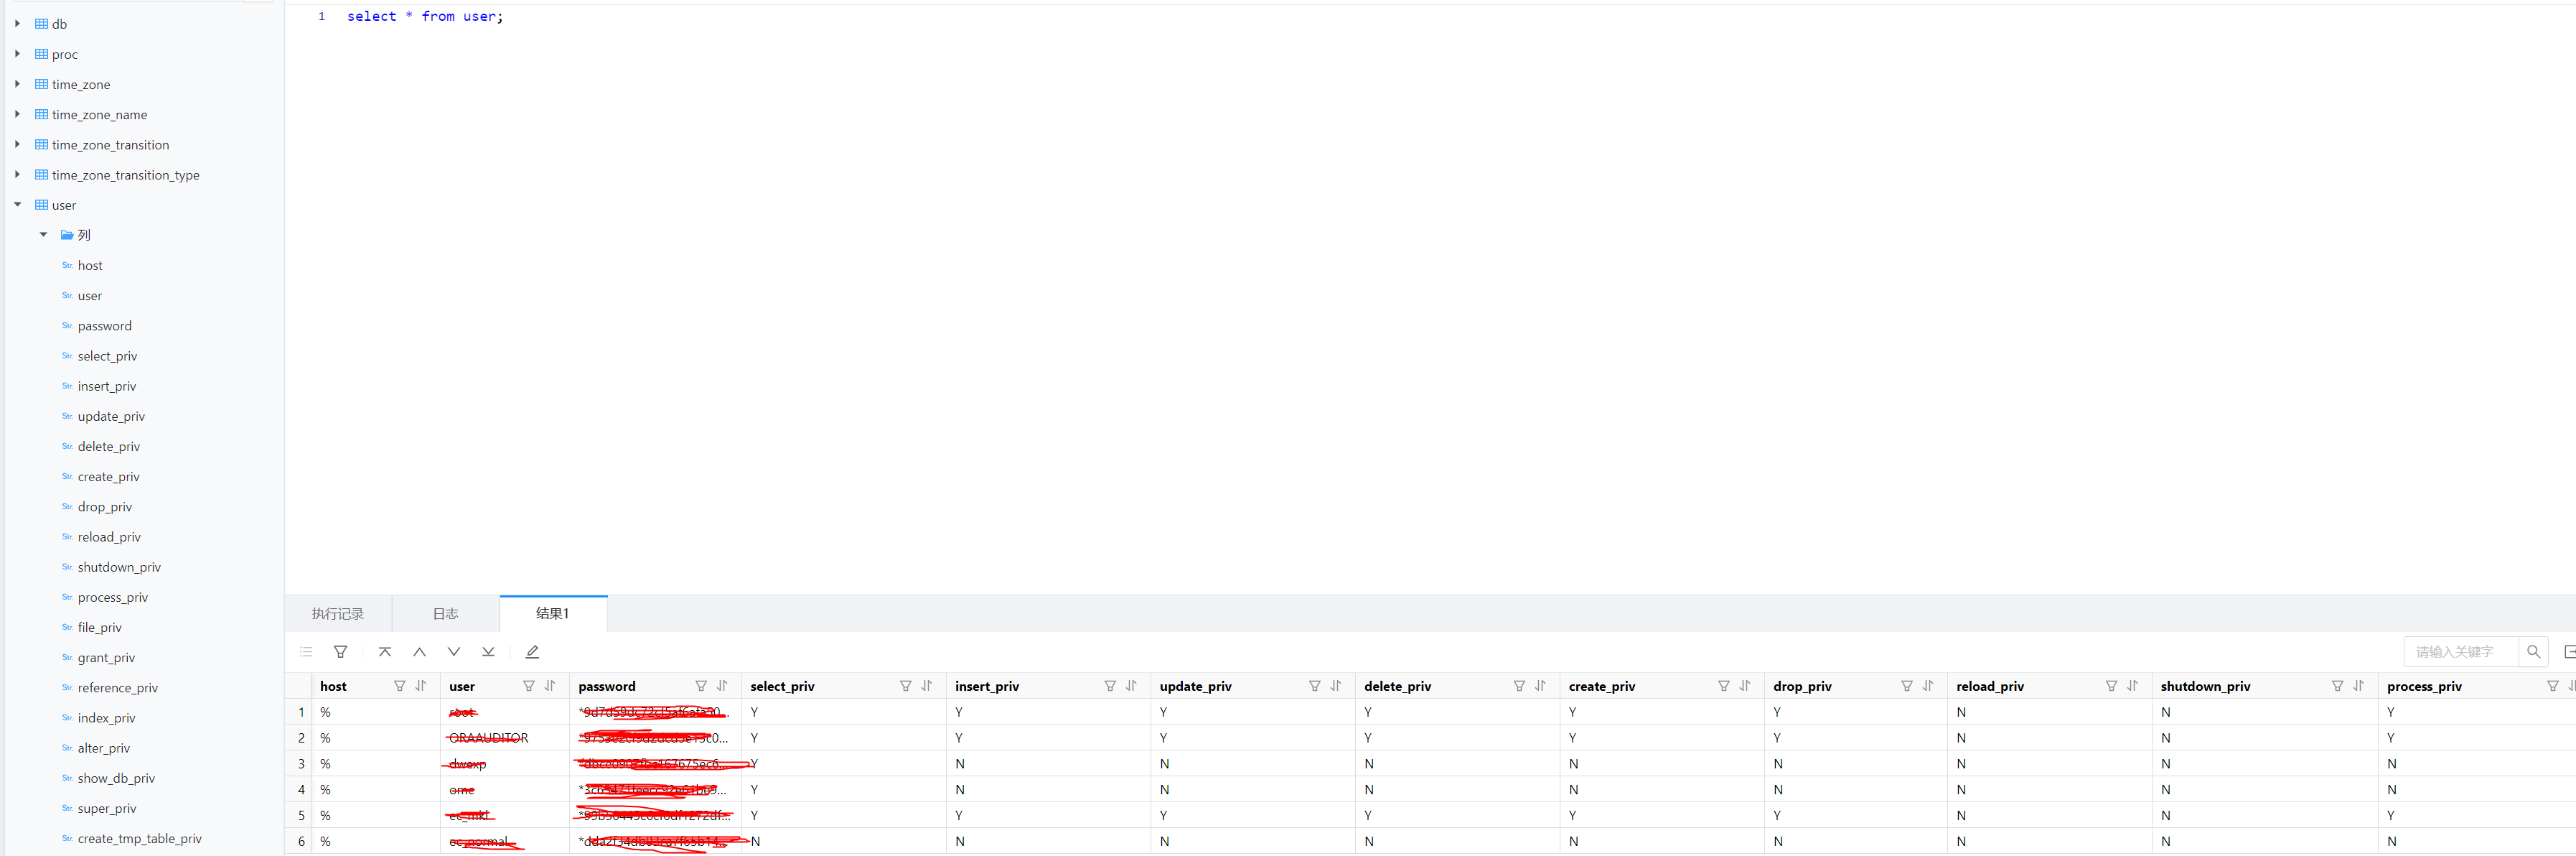Click search magnifier beside keyword box
The image size is (2576, 856).
pos(2533,652)
